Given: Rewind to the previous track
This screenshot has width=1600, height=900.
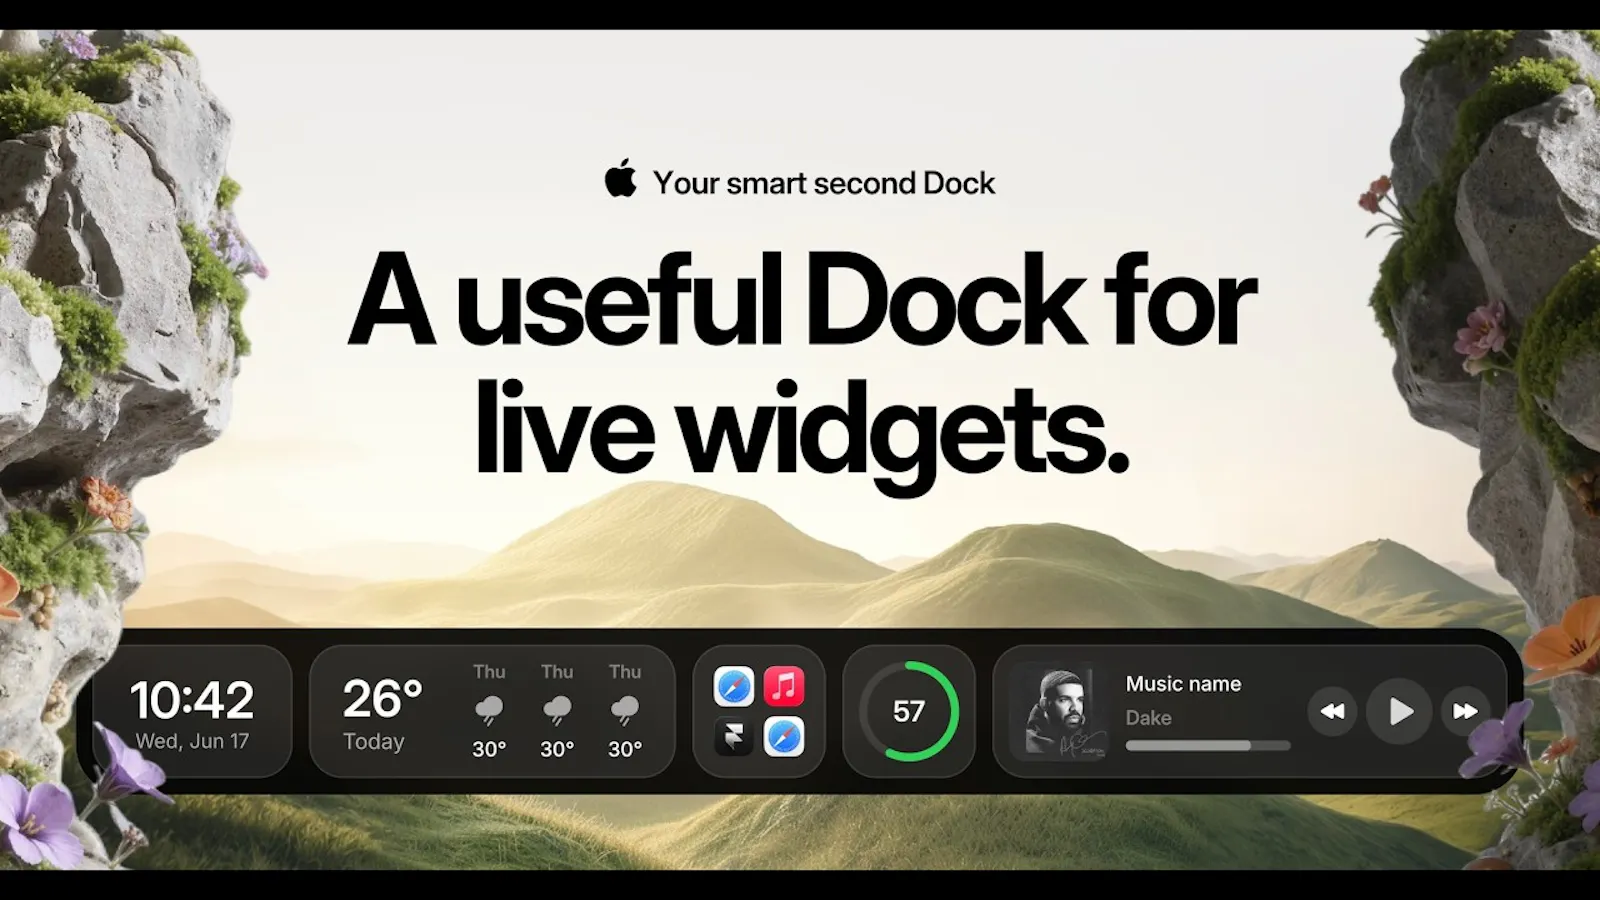Looking at the screenshot, I should pyautogui.click(x=1332, y=711).
